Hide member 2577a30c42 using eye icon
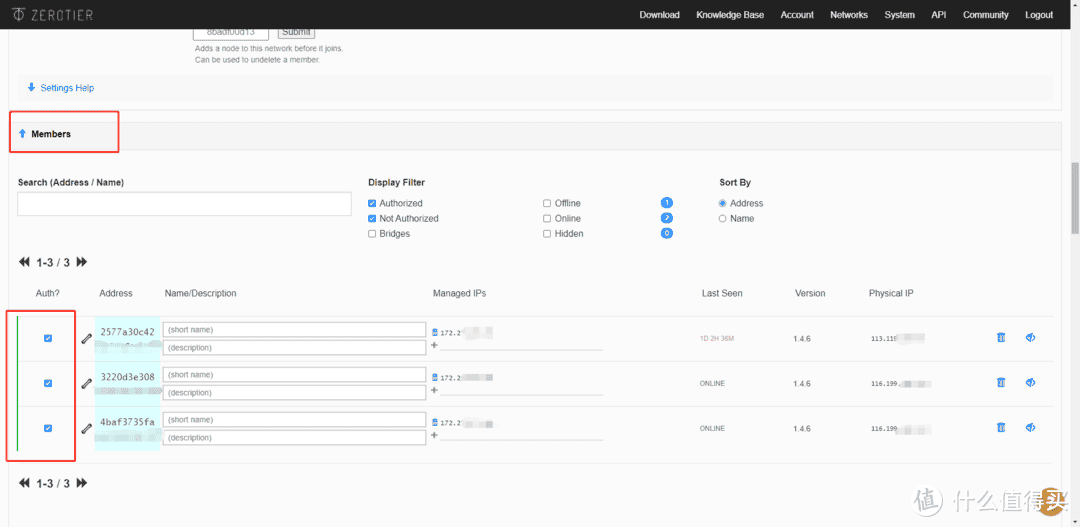 point(1030,338)
